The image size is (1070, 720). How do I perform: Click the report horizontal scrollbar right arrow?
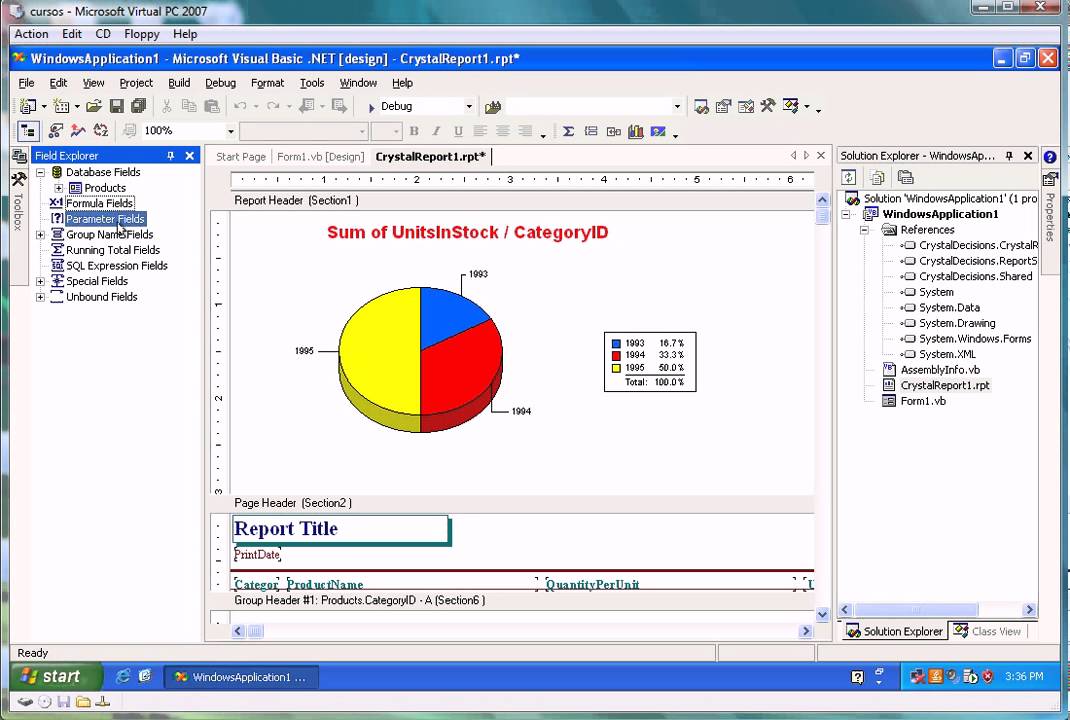click(806, 631)
